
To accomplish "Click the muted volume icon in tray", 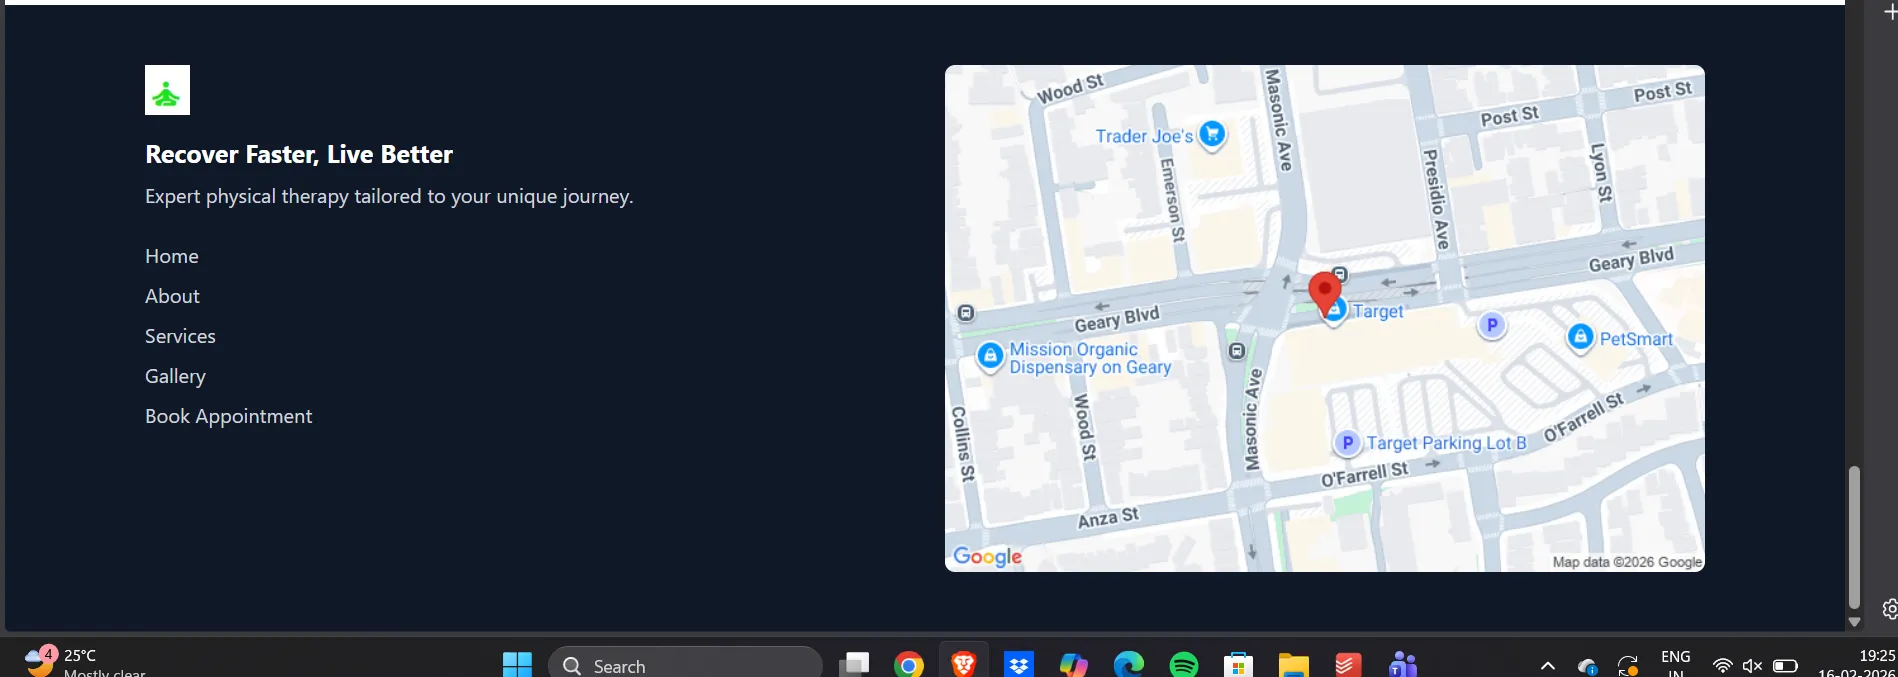I will (x=1752, y=665).
